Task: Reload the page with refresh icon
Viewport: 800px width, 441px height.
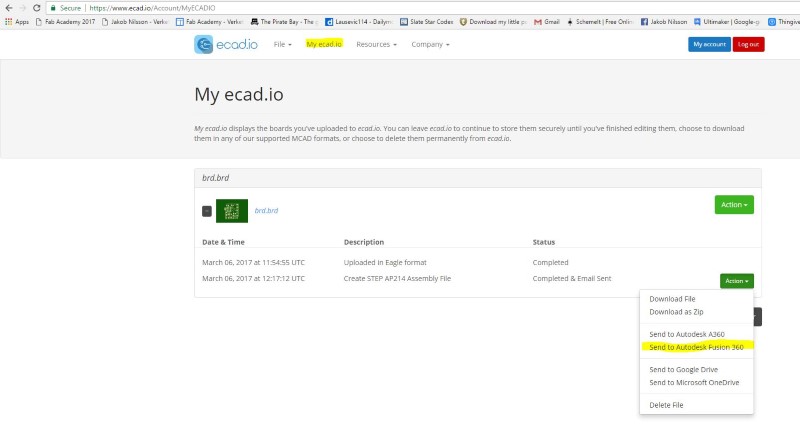Action: pyautogui.click(x=36, y=8)
